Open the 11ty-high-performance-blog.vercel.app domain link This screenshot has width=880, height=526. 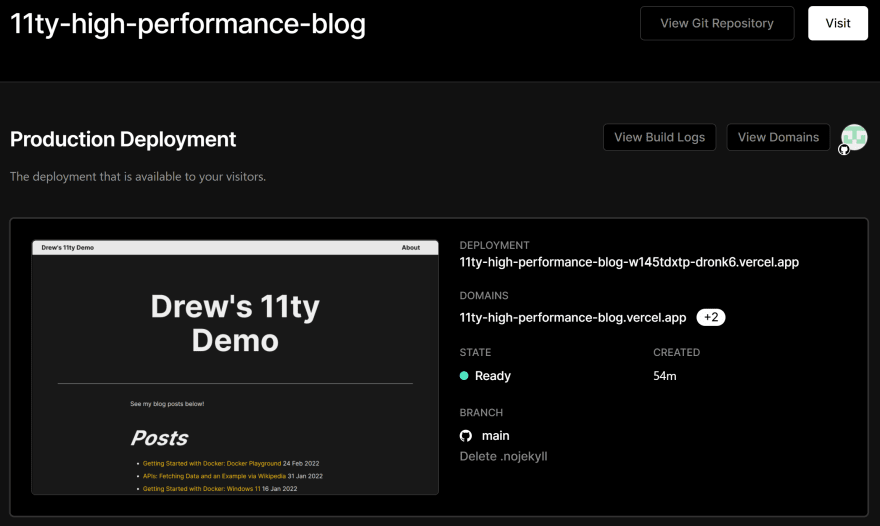[x=572, y=318]
